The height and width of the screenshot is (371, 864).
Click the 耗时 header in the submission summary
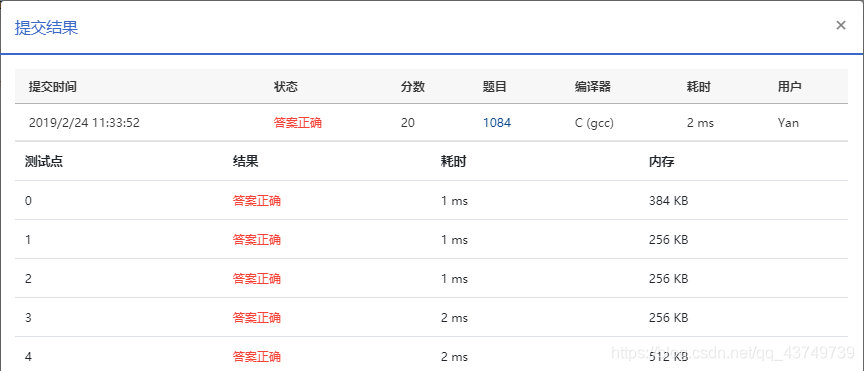click(699, 87)
